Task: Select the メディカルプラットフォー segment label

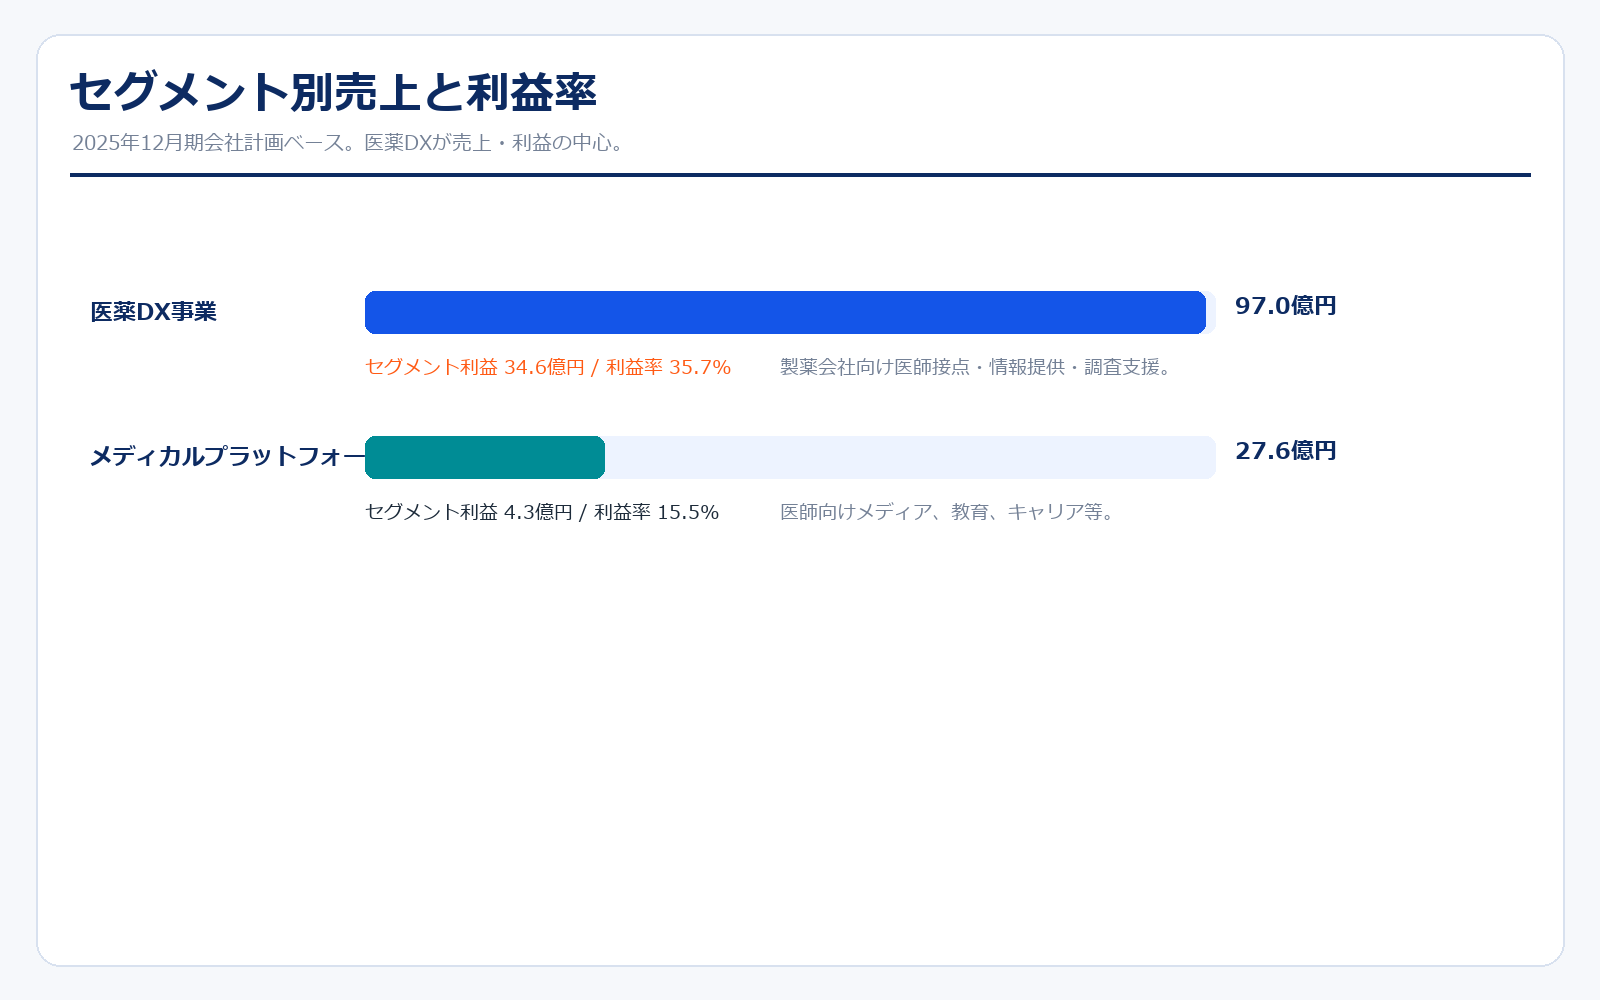Action: coord(228,456)
